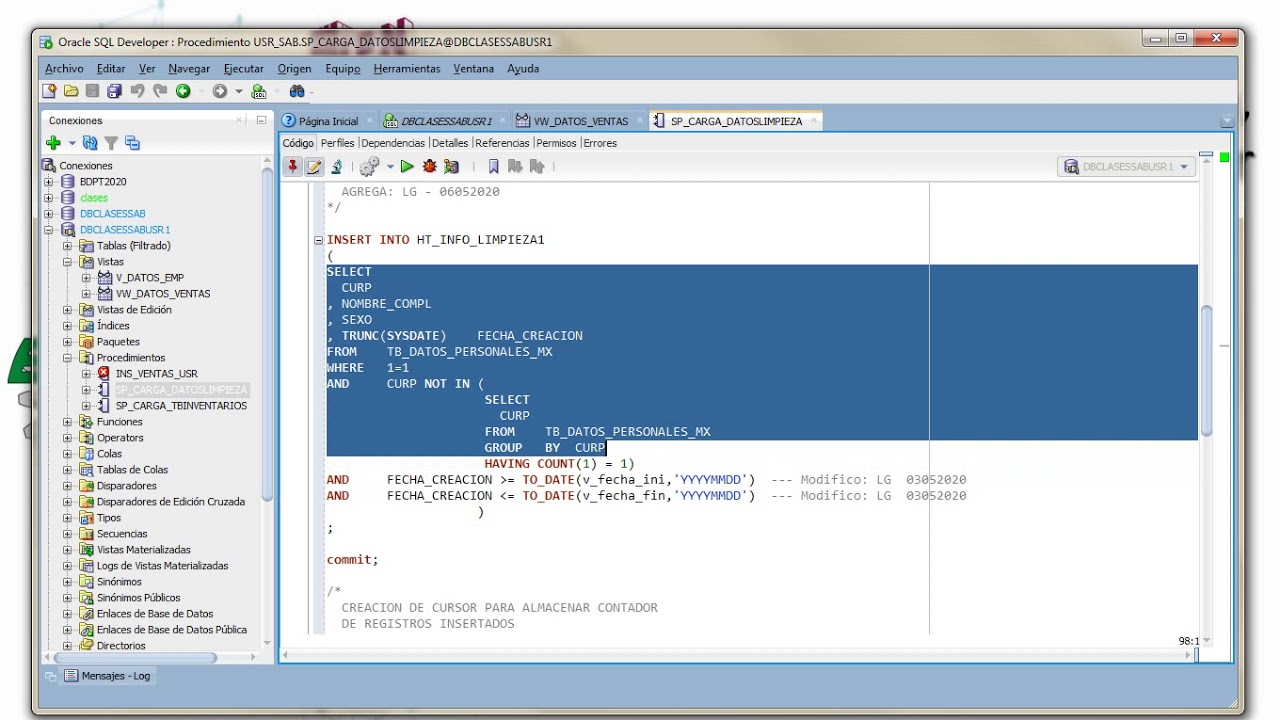Open the Ejecutar menu
This screenshot has width=1280, height=720.
tap(243, 69)
